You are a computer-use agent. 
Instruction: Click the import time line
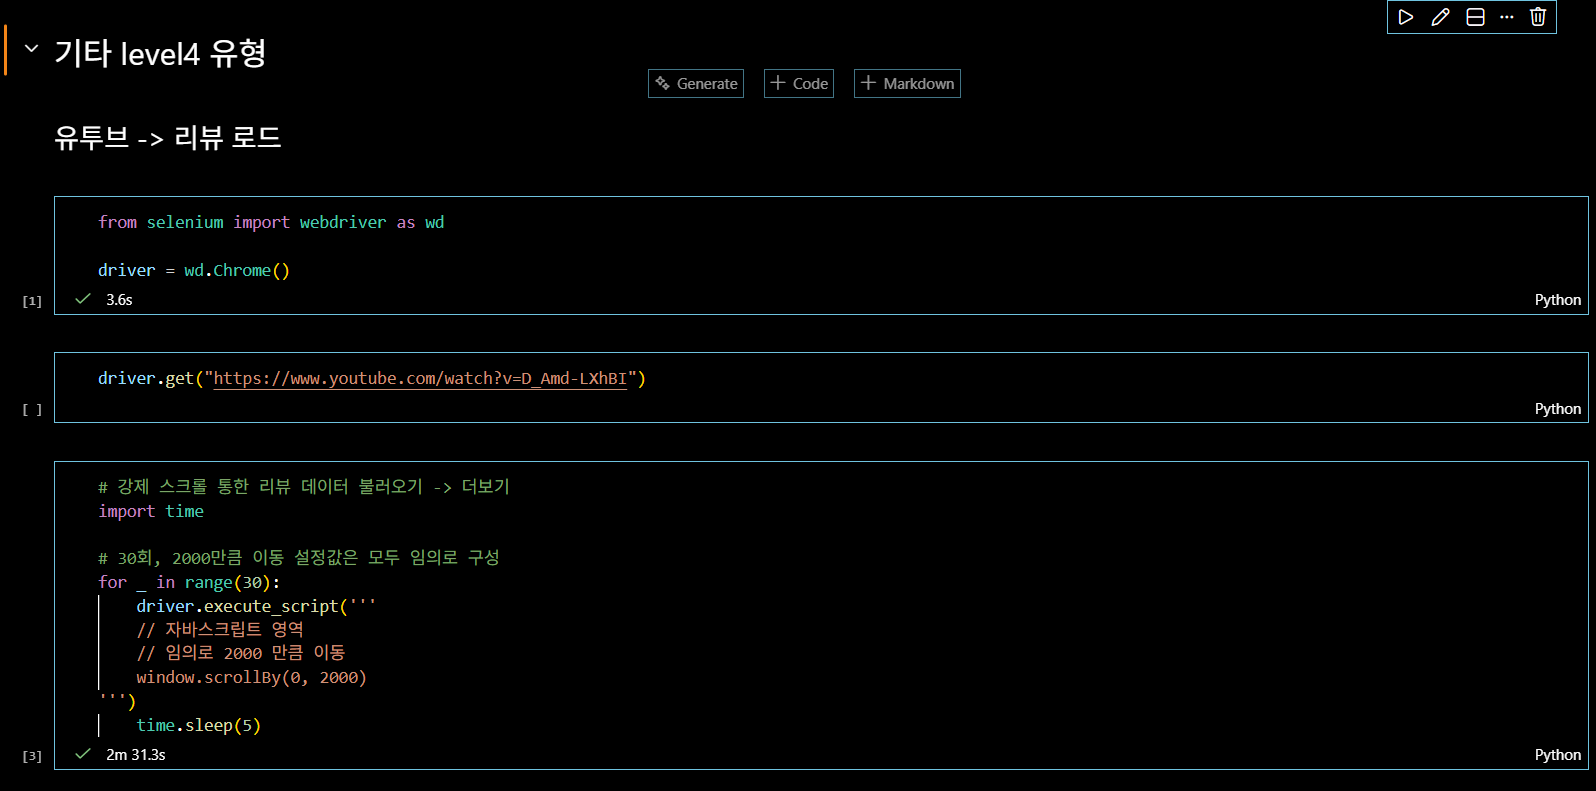point(151,511)
